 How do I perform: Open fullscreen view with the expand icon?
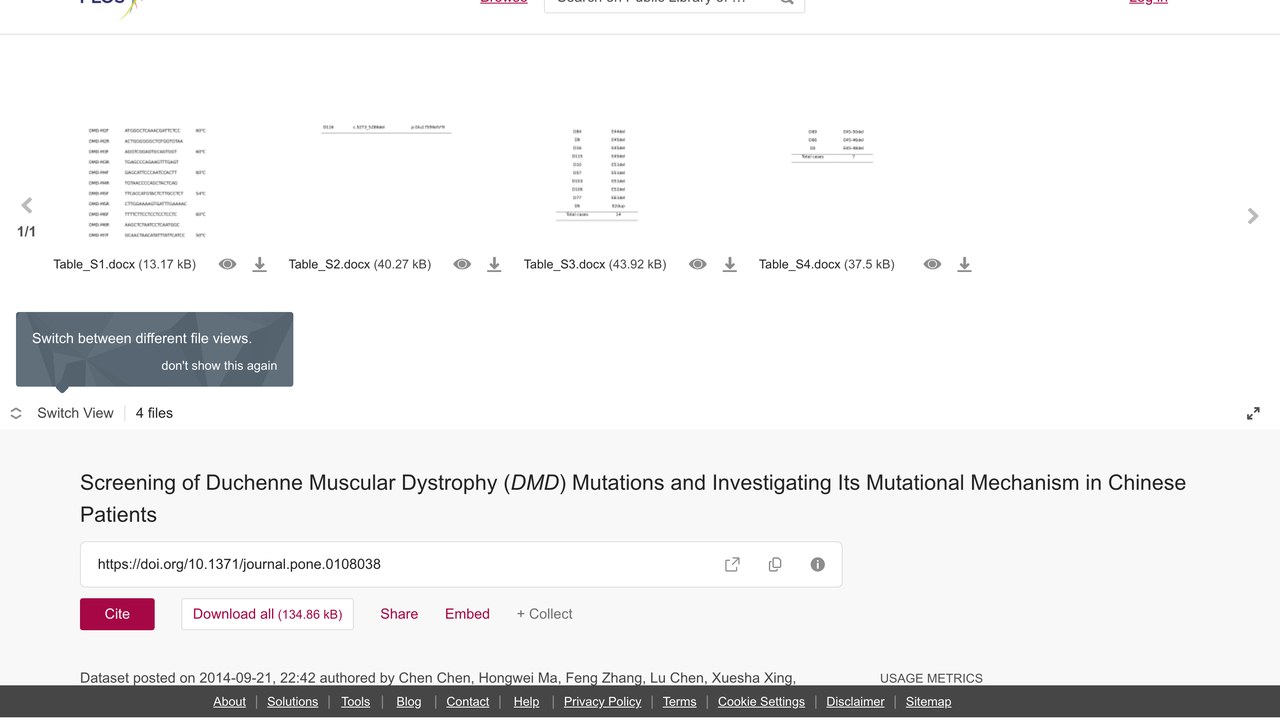1253,413
